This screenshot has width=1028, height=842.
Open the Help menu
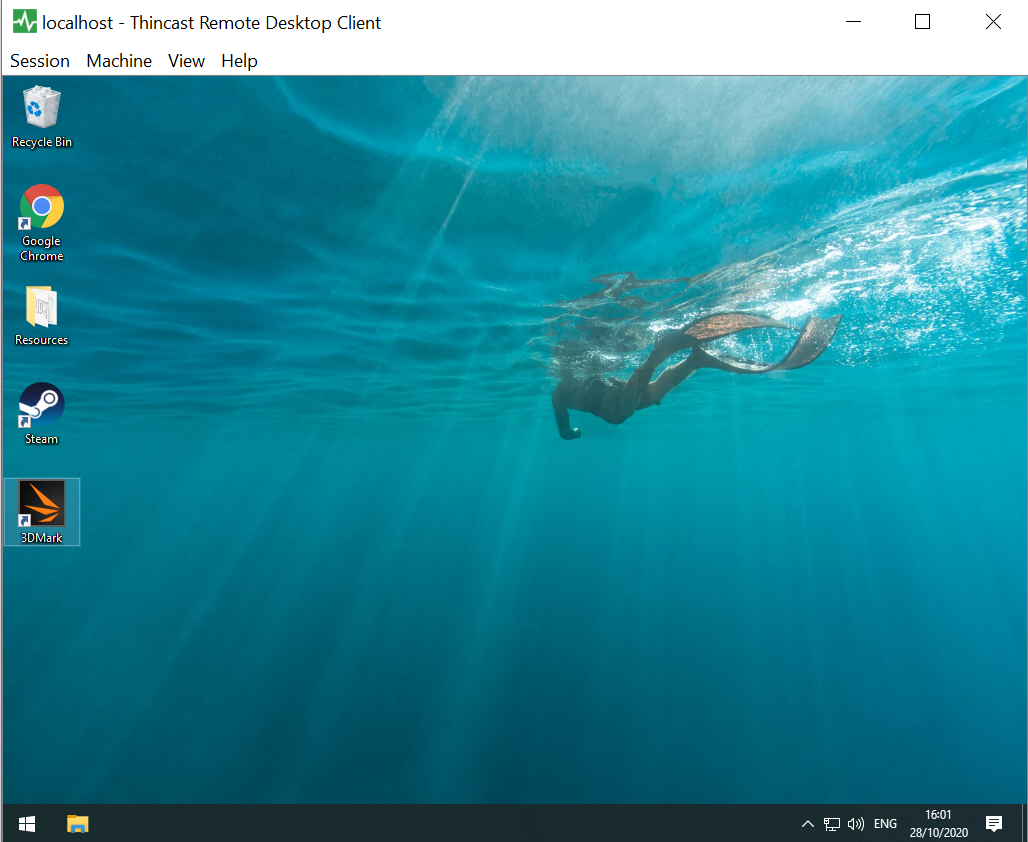point(239,61)
